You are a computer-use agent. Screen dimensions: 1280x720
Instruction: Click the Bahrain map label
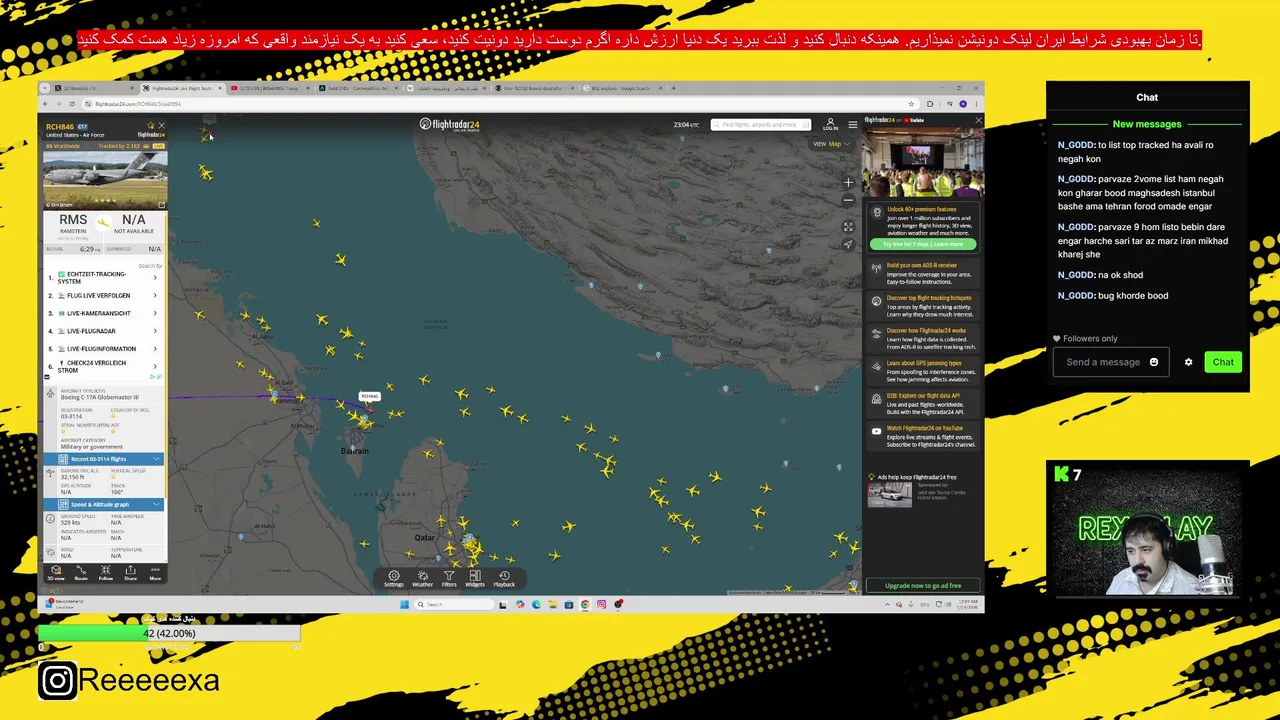coord(355,451)
